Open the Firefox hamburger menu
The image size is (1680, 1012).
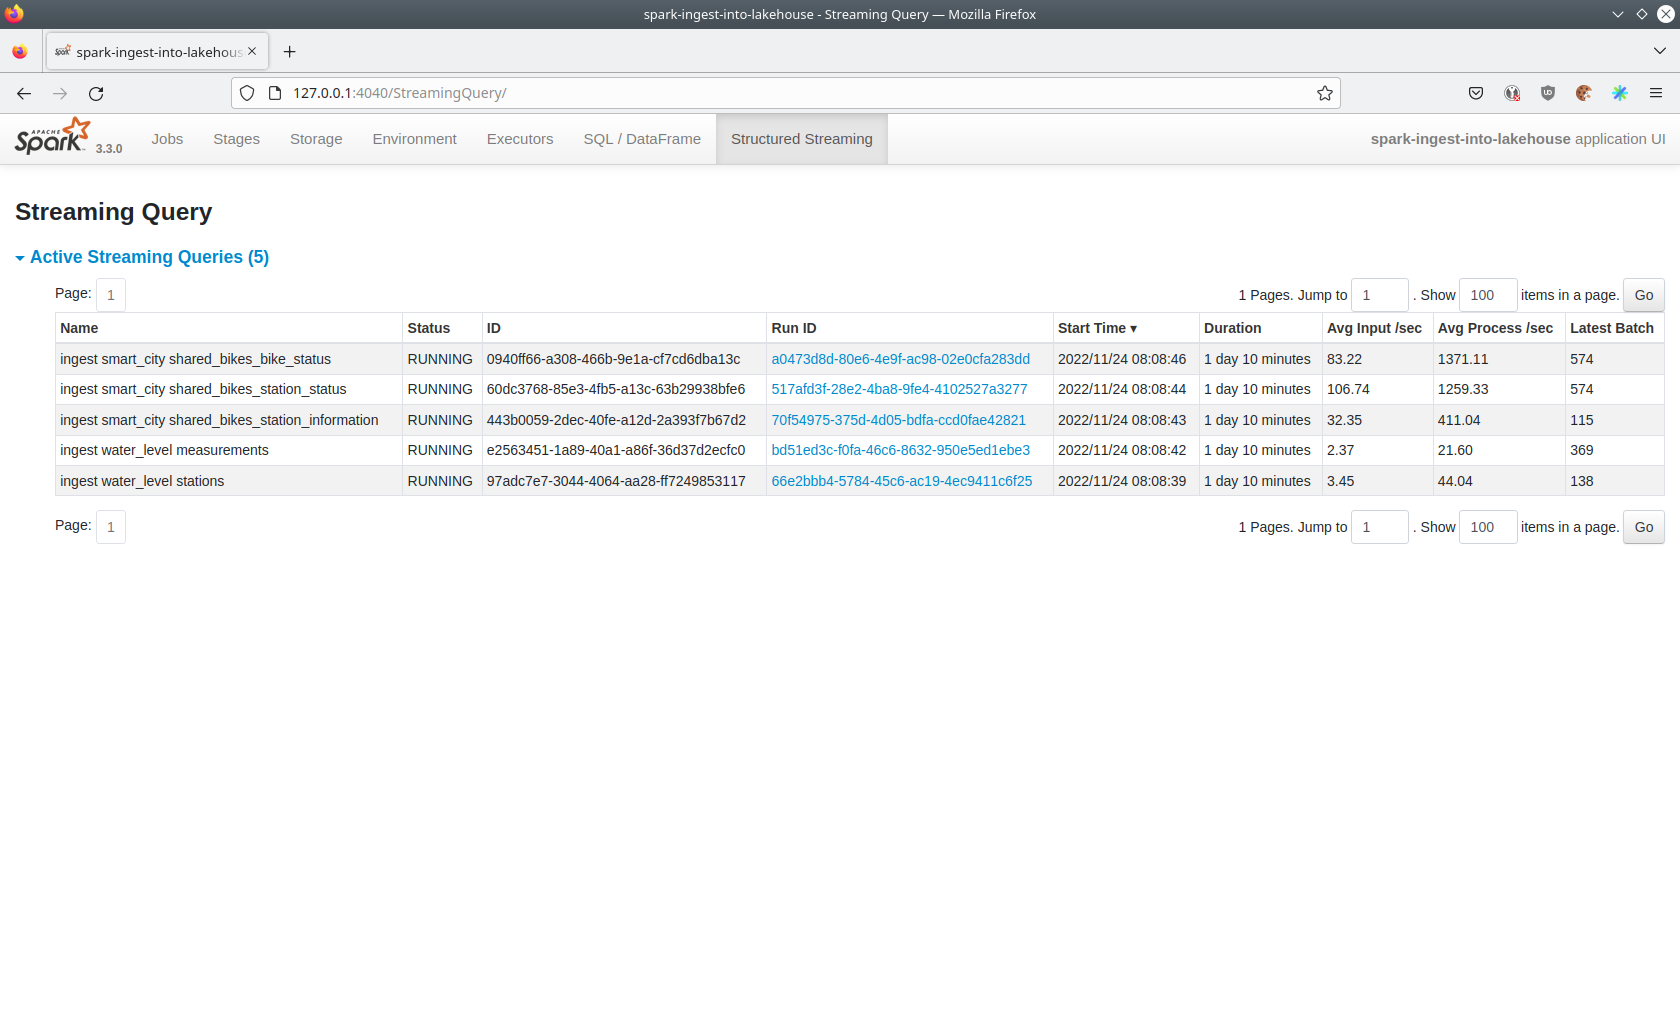coord(1656,93)
